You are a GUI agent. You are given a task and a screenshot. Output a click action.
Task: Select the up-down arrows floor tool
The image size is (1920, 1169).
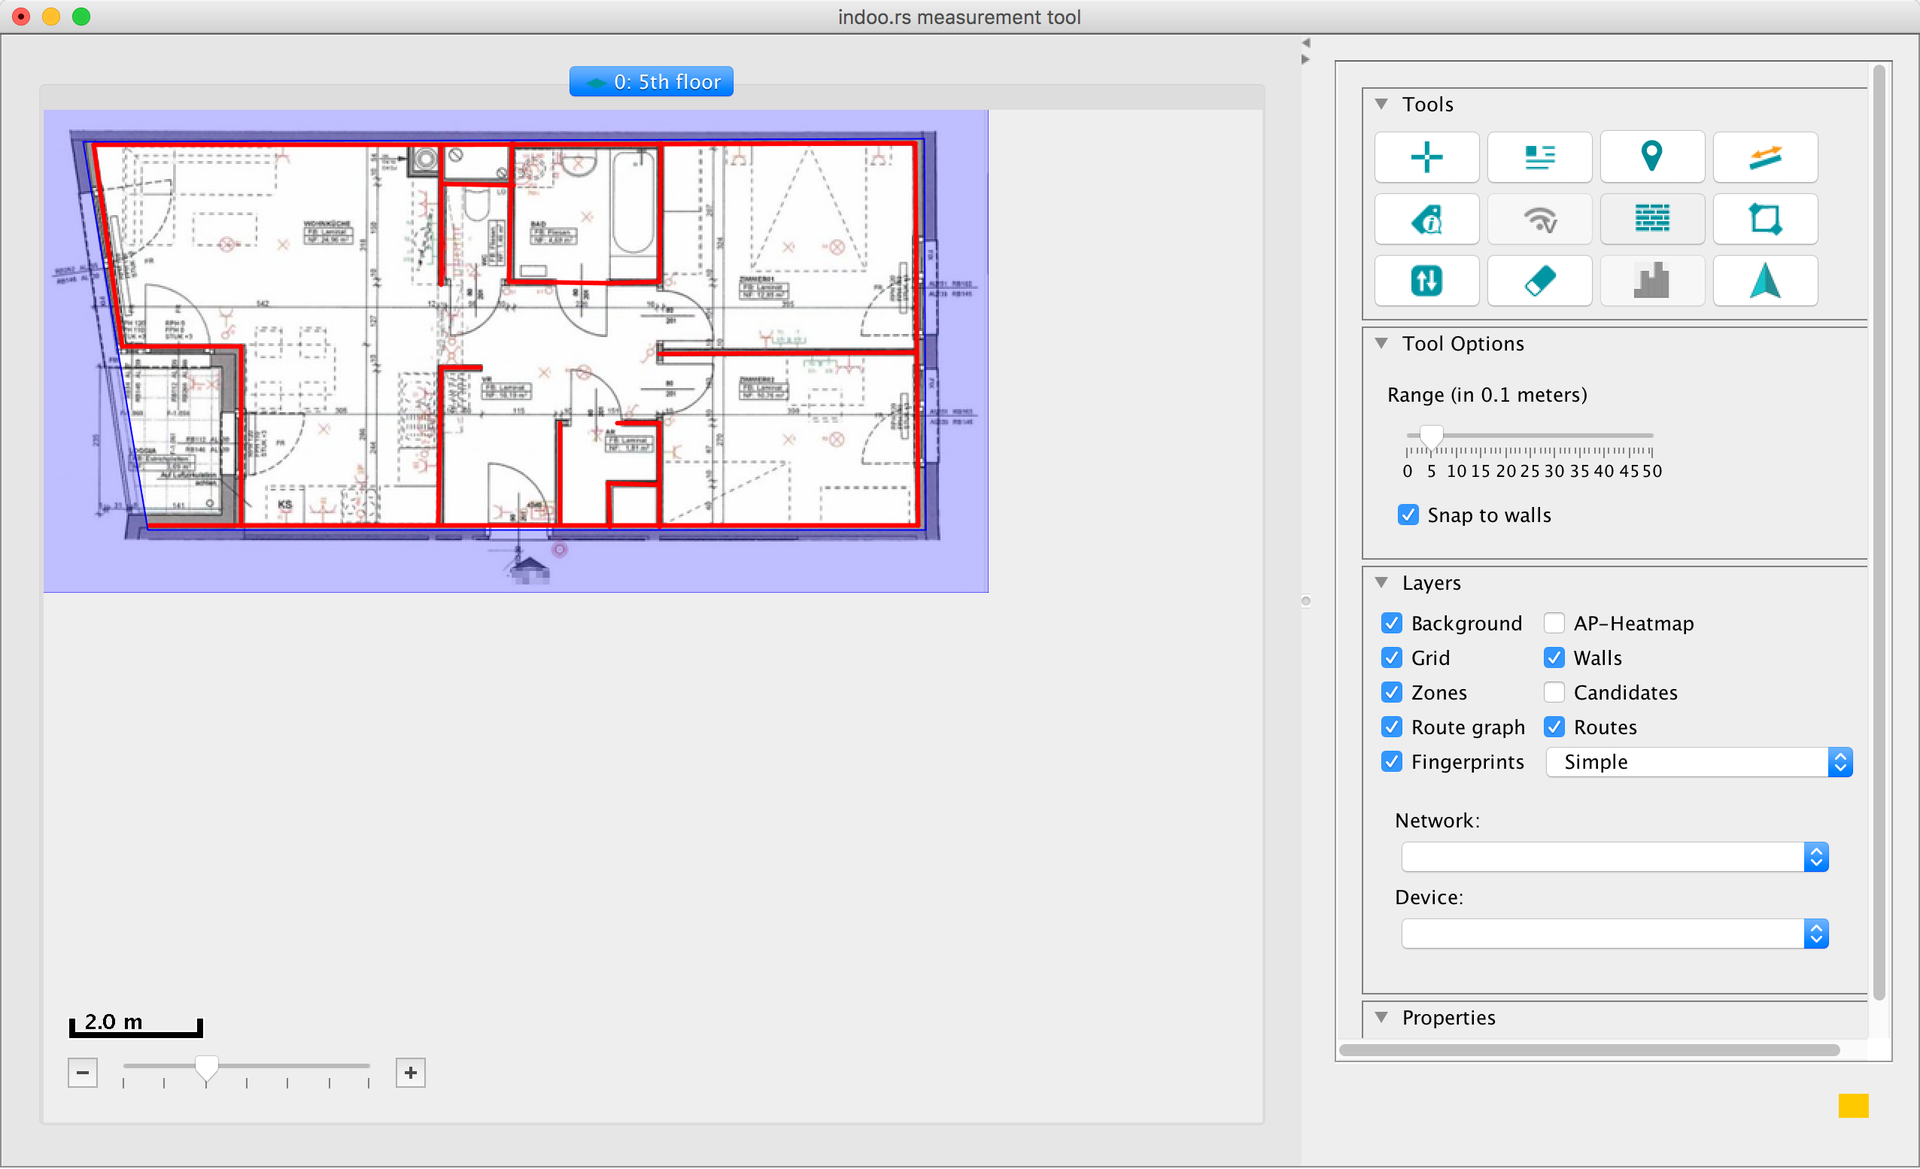[1426, 281]
